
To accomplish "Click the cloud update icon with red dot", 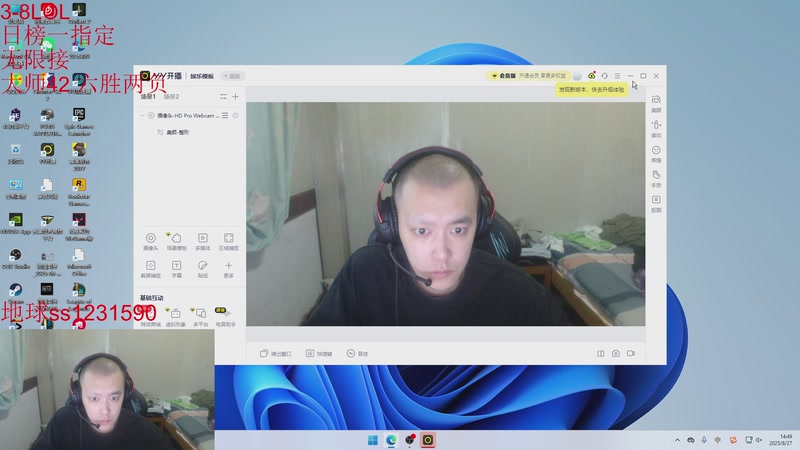I will click(x=591, y=76).
